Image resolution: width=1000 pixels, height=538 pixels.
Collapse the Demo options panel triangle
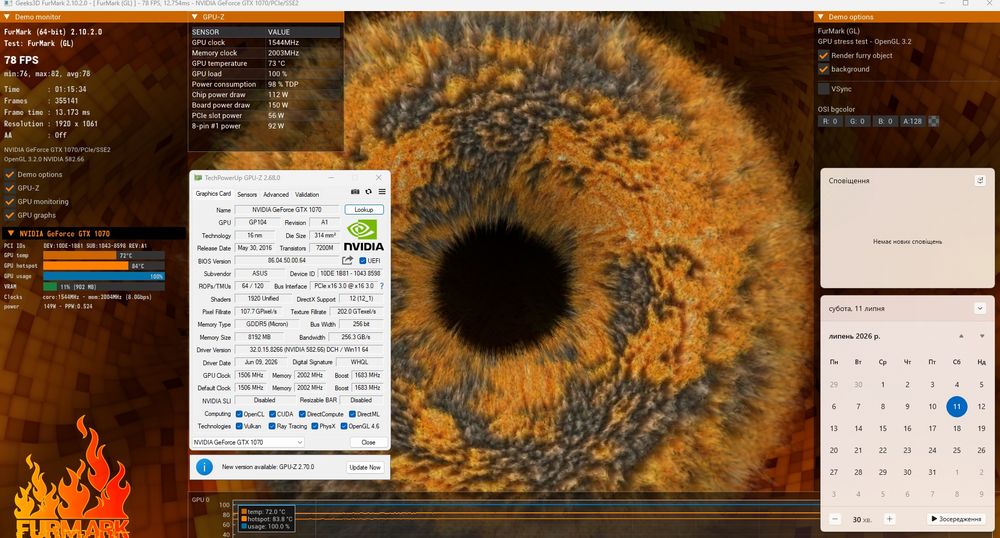pos(821,17)
